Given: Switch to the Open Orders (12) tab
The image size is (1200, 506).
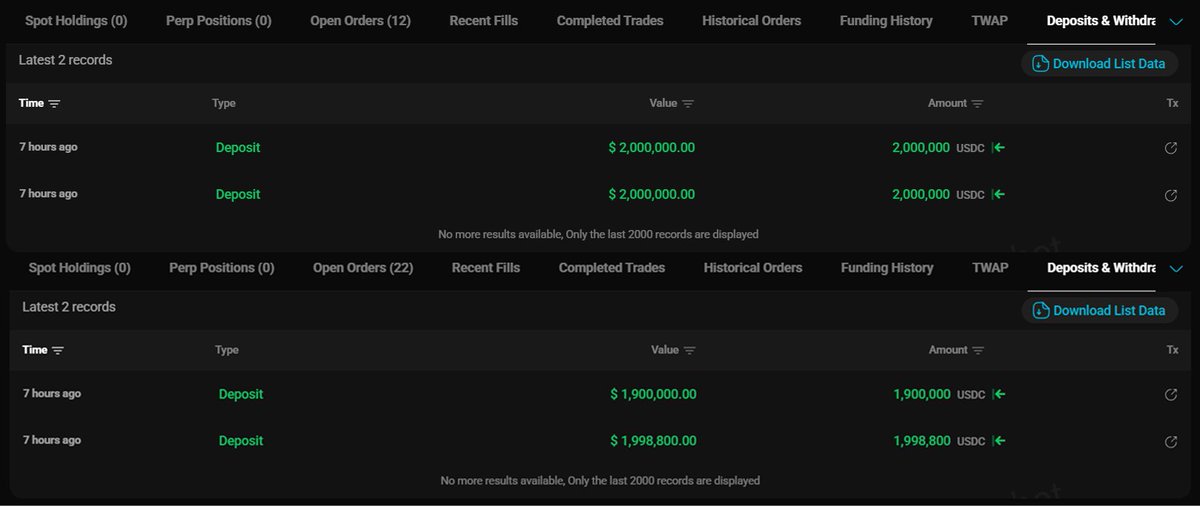Looking at the screenshot, I should pos(361,20).
